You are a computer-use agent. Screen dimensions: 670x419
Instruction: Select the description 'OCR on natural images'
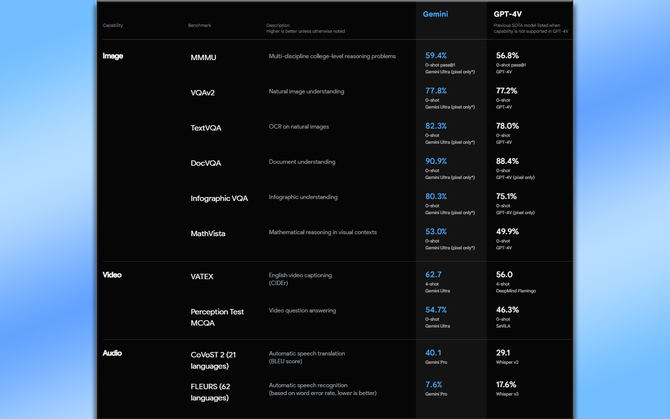299,126
